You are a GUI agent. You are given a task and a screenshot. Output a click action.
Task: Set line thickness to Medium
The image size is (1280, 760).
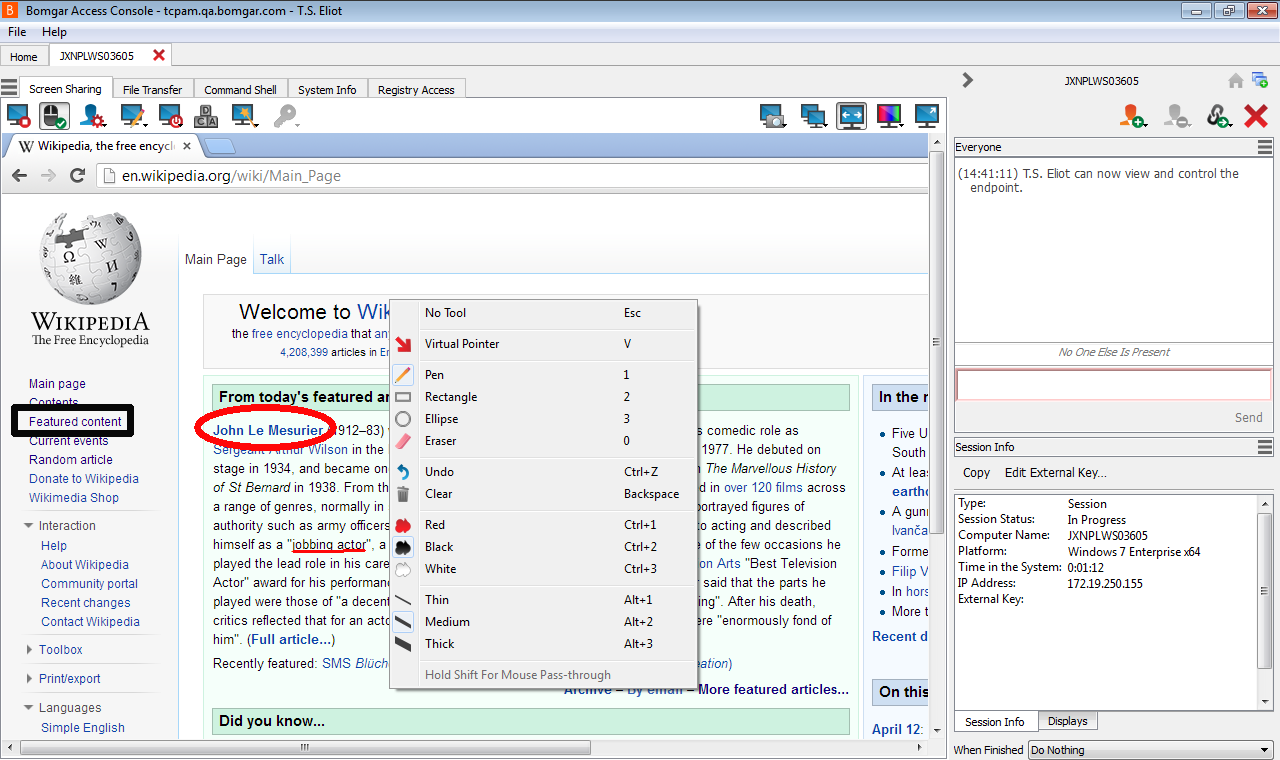(543, 622)
